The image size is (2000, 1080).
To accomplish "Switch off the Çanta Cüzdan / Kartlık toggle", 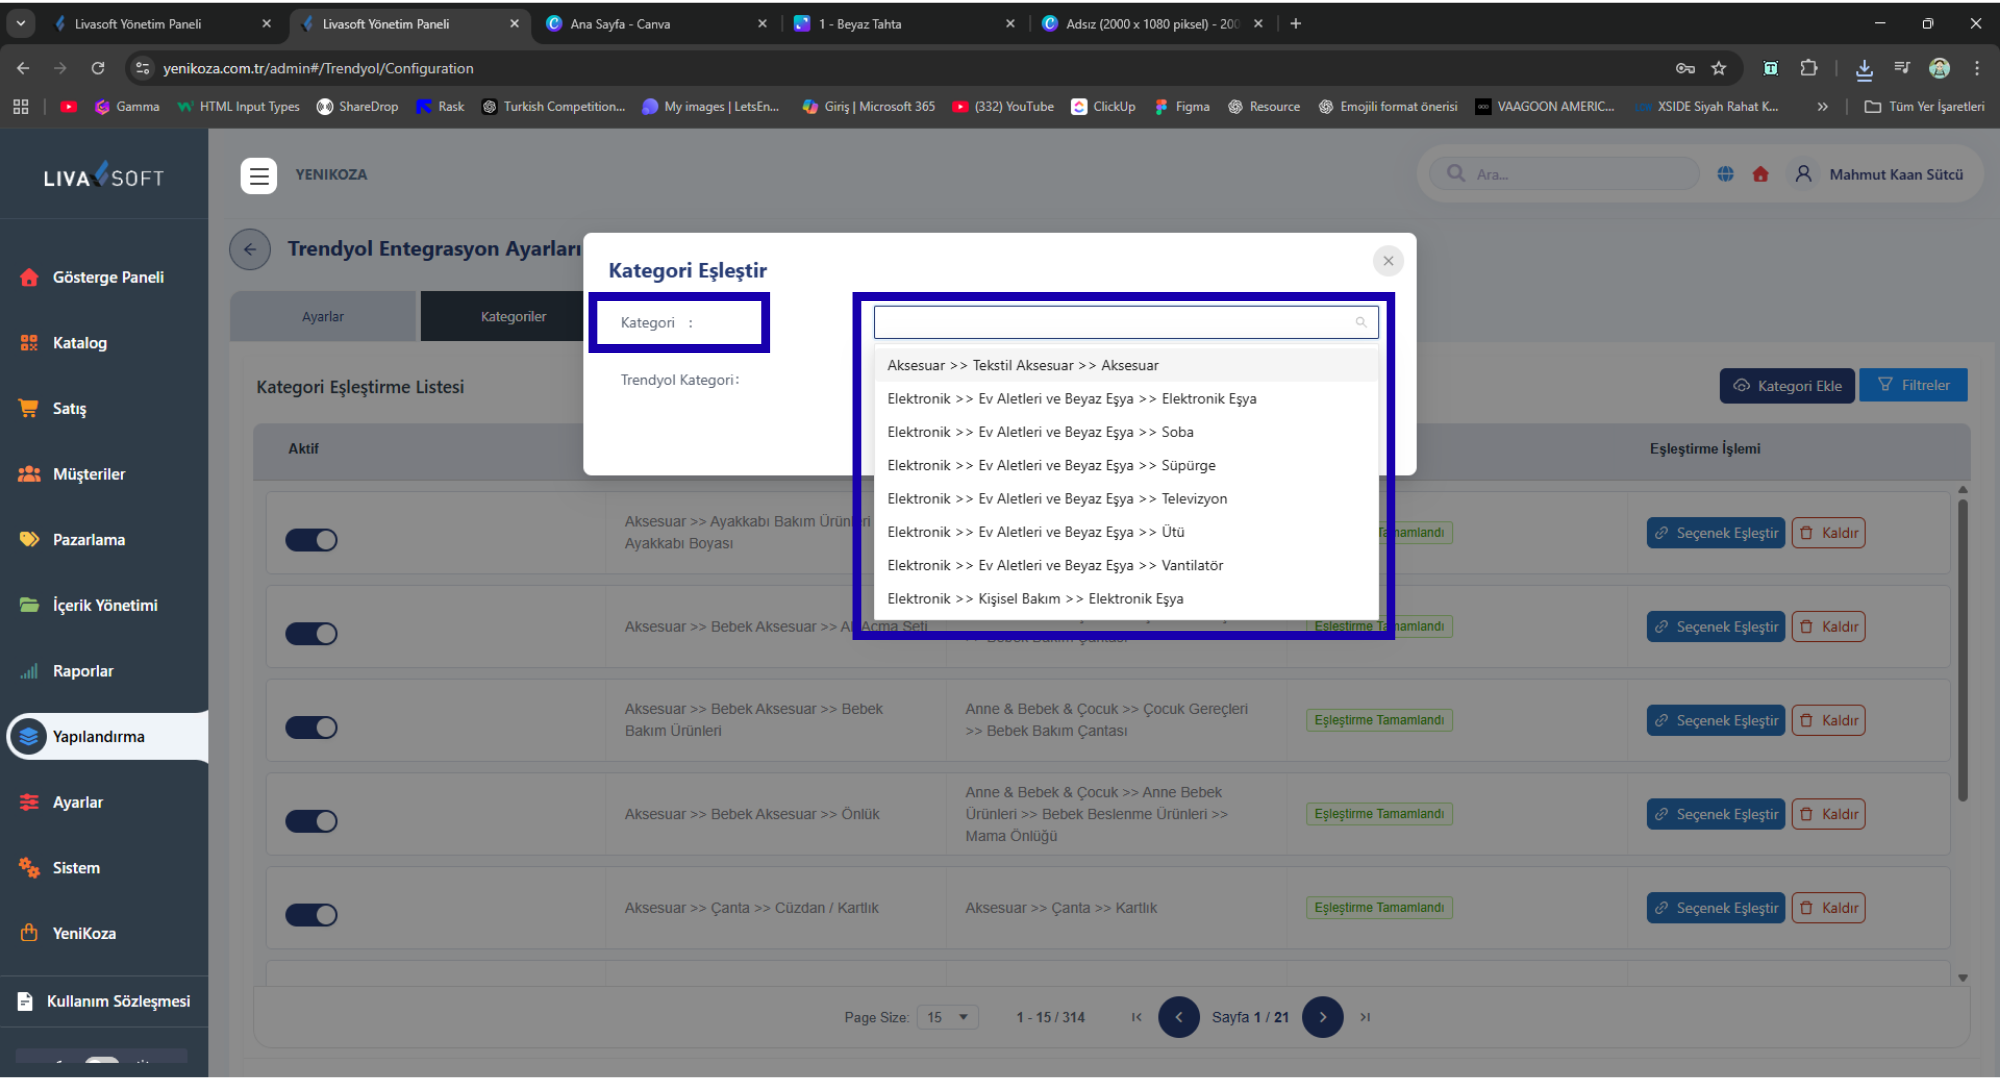I will coord(311,915).
